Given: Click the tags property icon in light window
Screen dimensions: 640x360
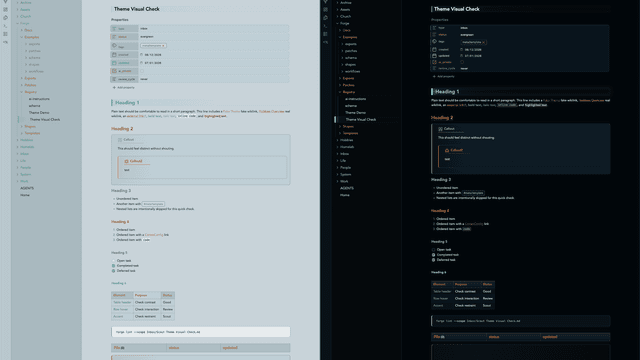Looking at the screenshot, I should click(x=114, y=46).
